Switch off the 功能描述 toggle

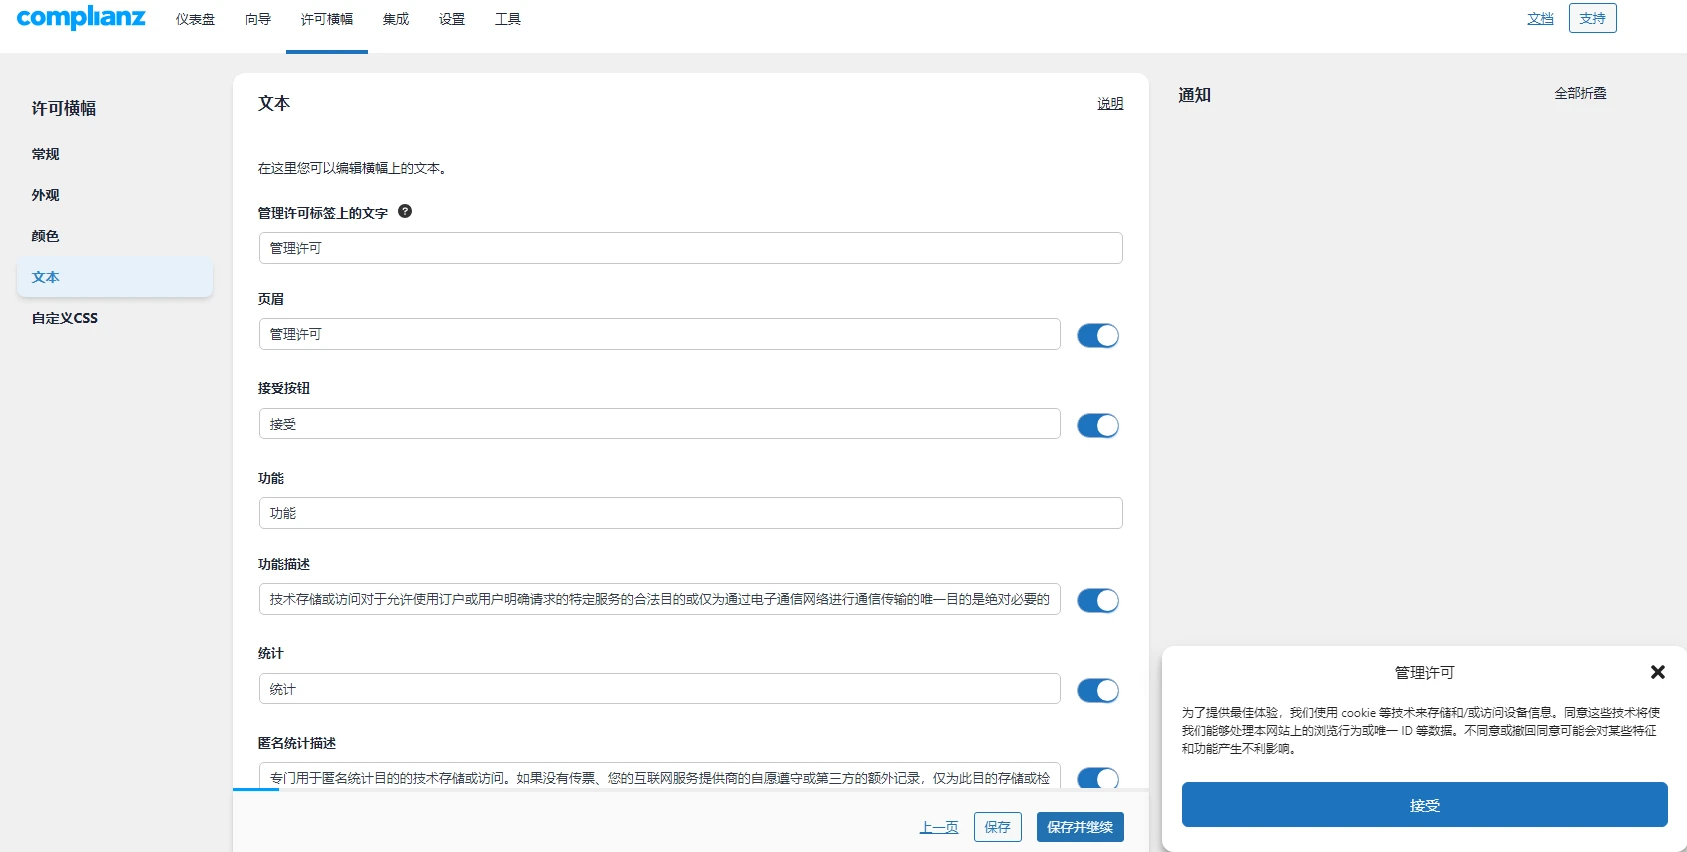point(1098,601)
